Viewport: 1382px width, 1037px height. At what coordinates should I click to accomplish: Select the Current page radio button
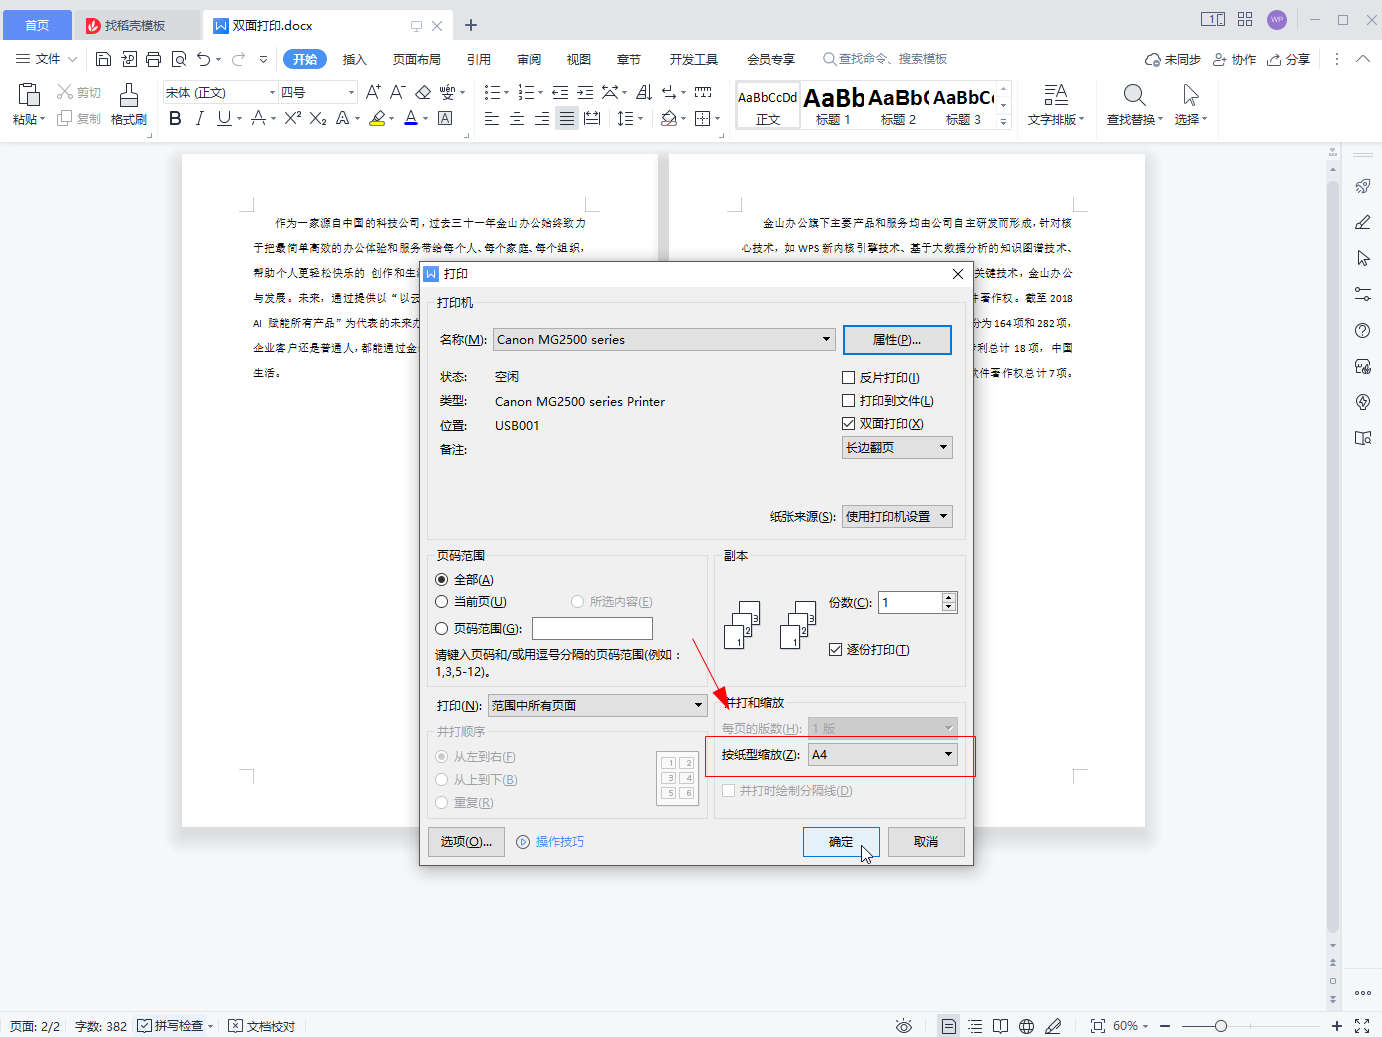pos(441,601)
